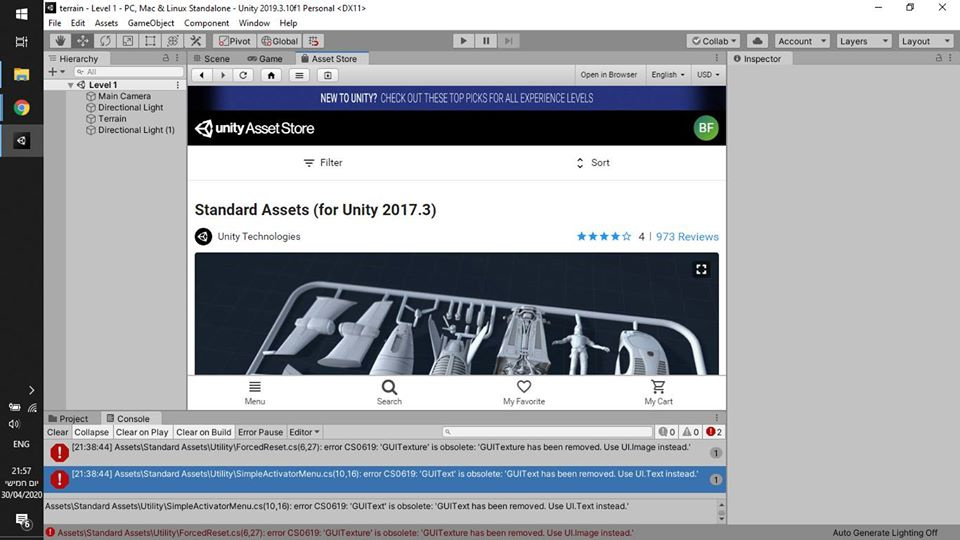960x540 pixels.
Task: Open the console Editor dropdown
Action: click(x=304, y=432)
